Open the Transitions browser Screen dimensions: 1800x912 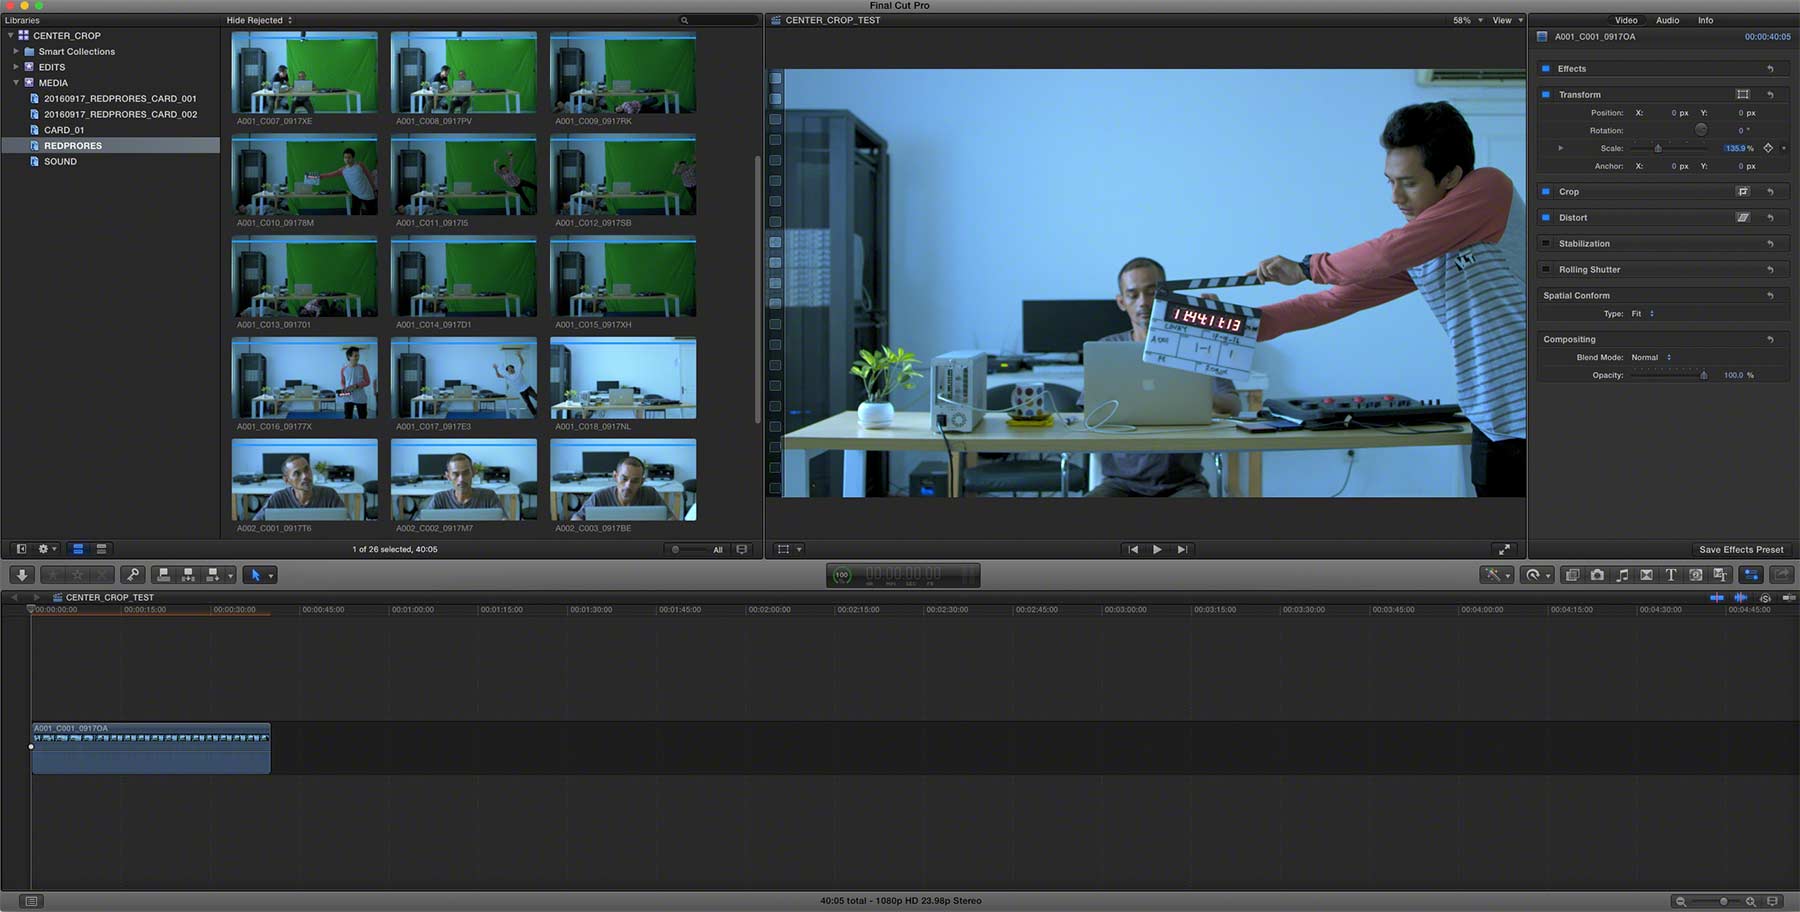coord(1646,575)
